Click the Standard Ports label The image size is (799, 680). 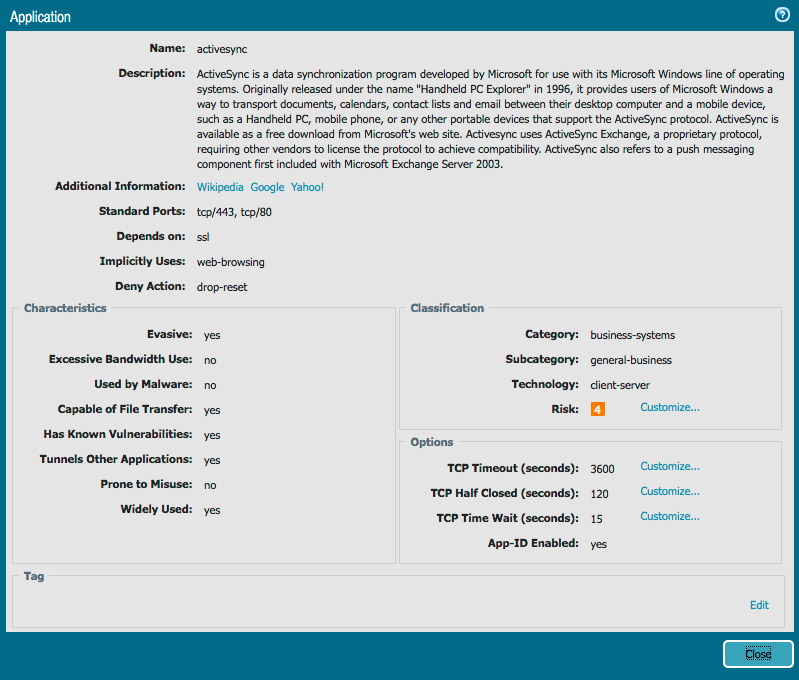pos(142,211)
